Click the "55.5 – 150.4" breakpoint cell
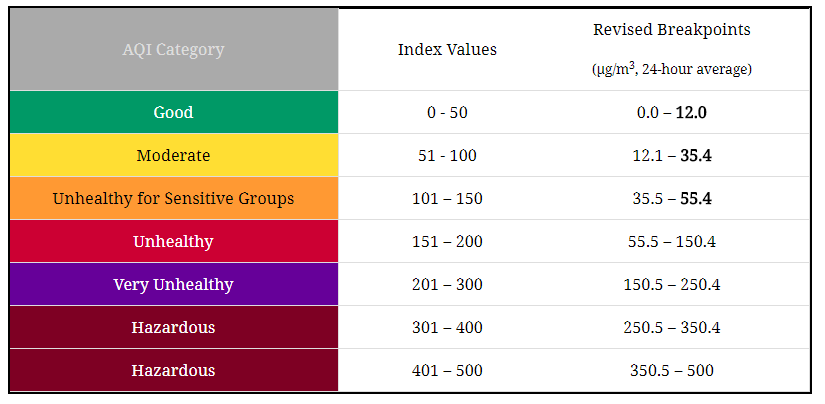Image resolution: width=825 pixels, height=404 pixels. coord(671,242)
